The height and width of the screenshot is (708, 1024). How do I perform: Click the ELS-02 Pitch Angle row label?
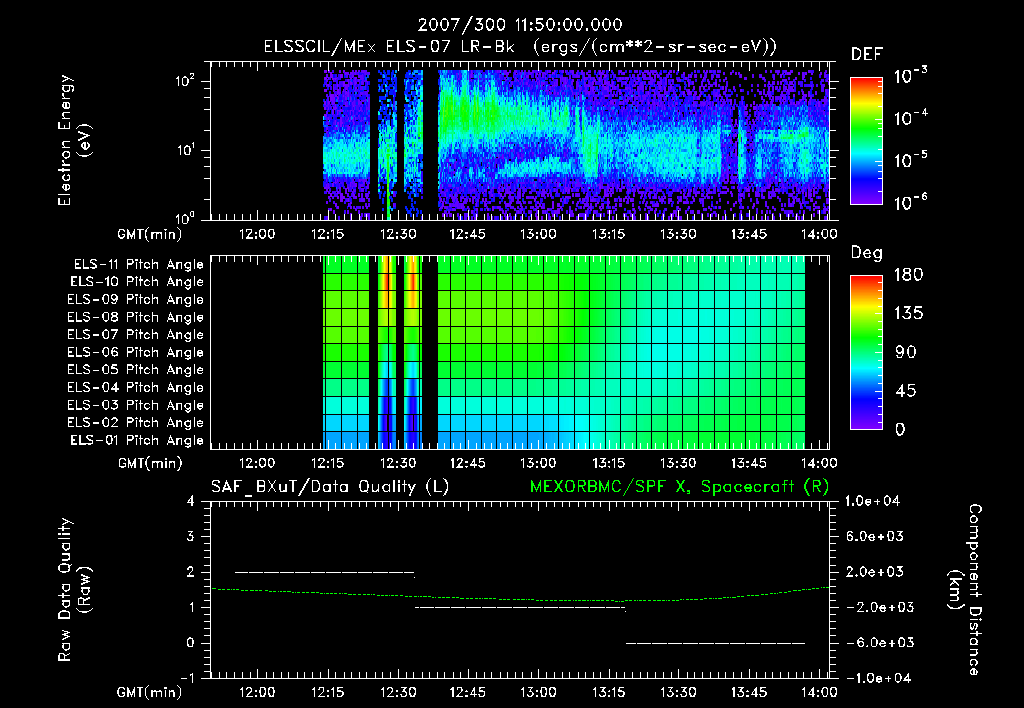click(x=135, y=423)
